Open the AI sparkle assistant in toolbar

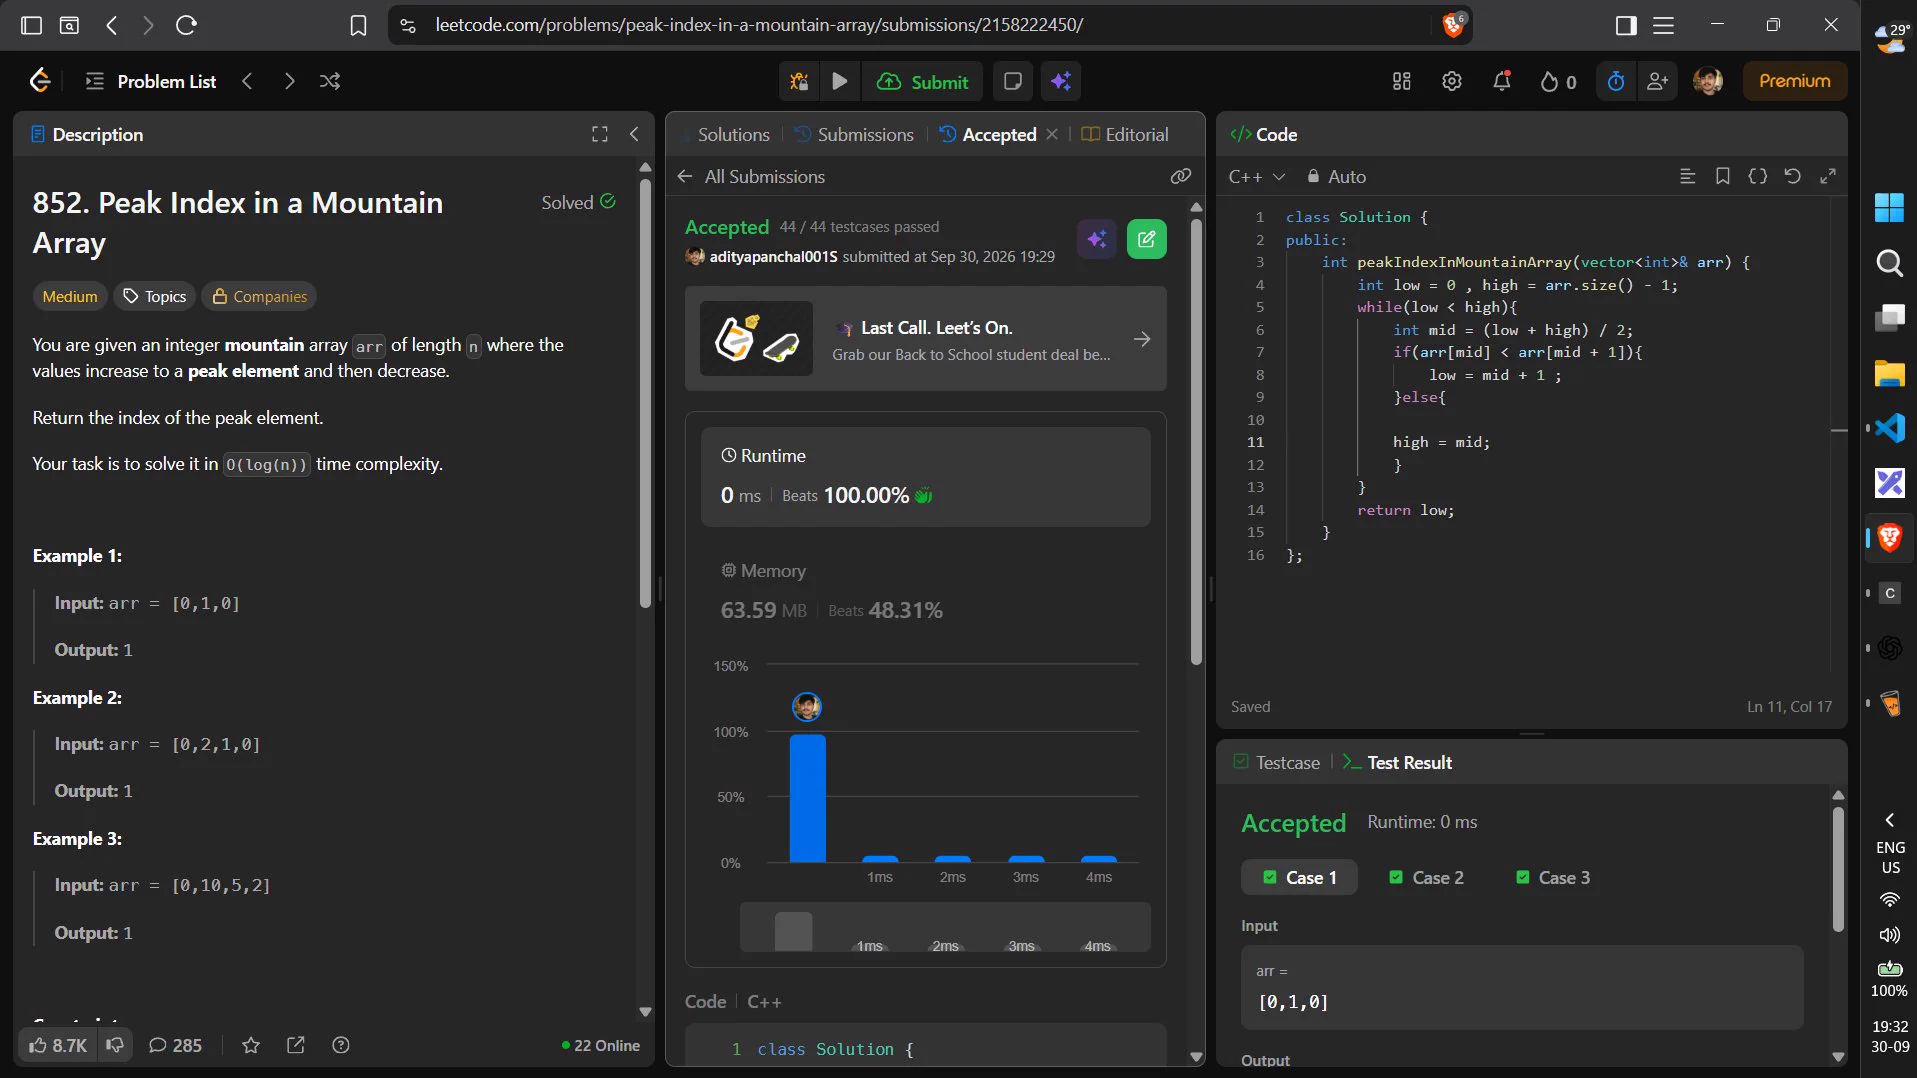[x=1061, y=81]
